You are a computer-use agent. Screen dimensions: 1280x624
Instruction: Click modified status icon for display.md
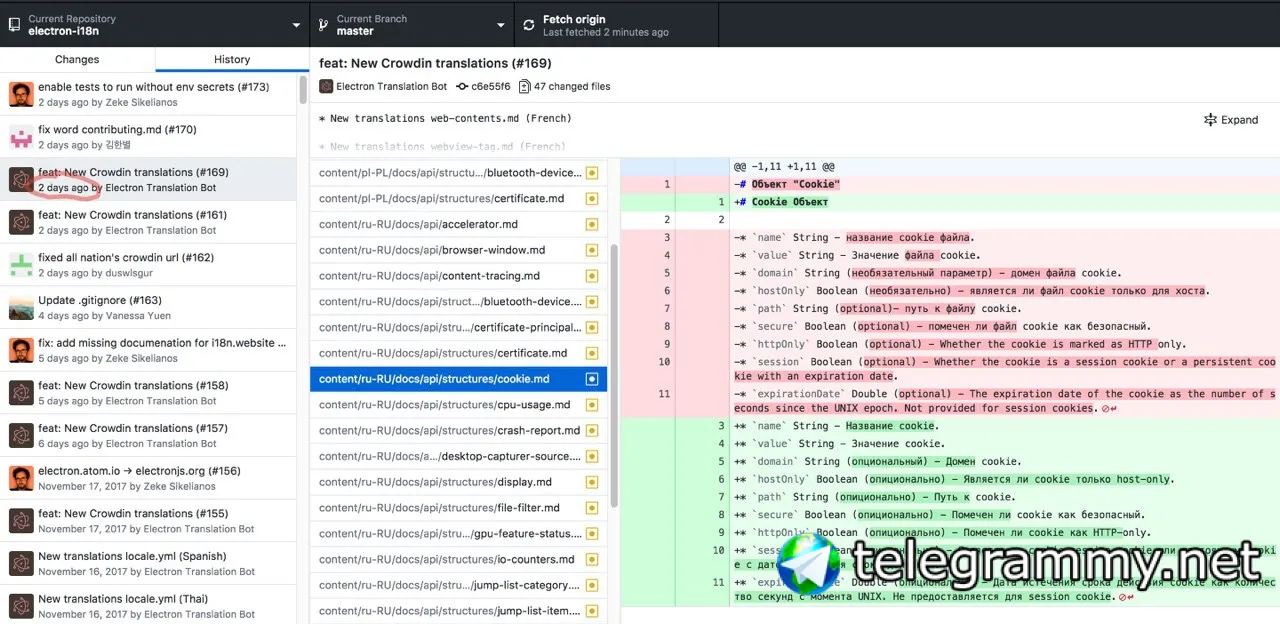pyautogui.click(x=592, y=482)
